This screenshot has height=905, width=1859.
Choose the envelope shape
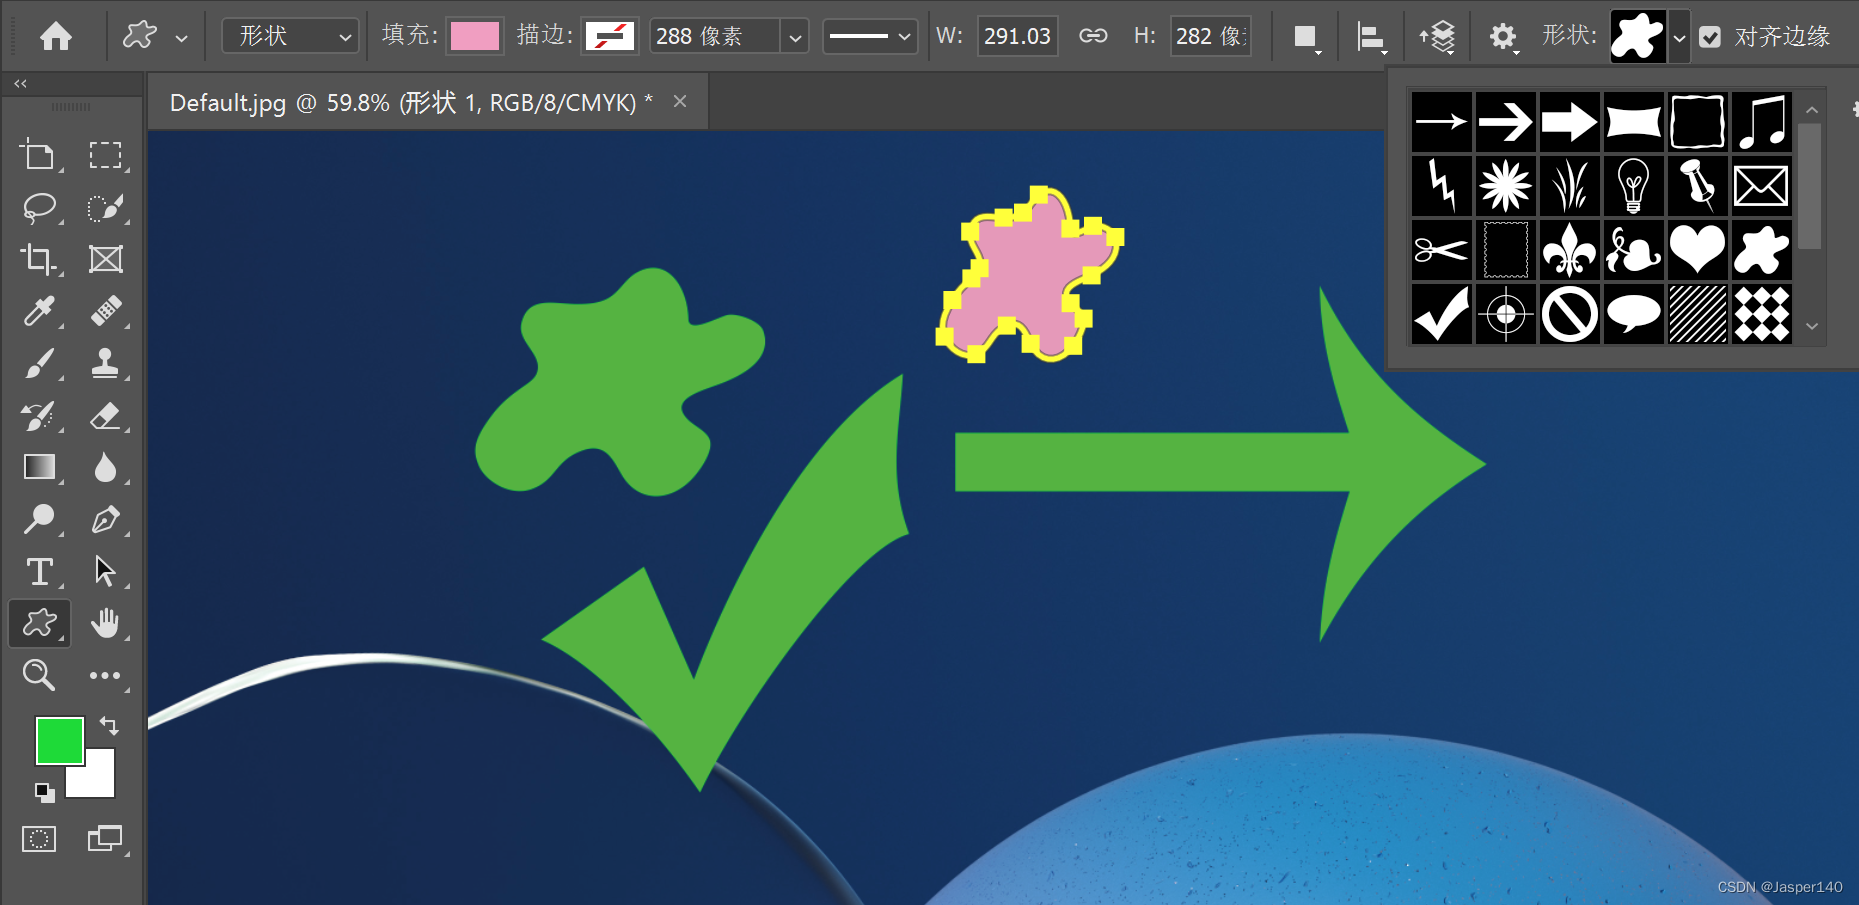coord(1761,186)
